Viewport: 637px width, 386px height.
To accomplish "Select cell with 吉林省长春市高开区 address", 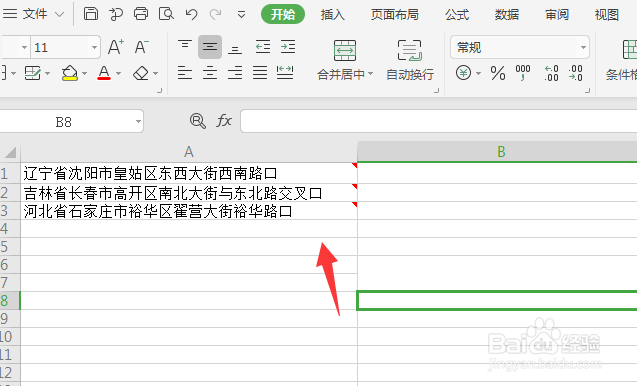I will (189, 193).
